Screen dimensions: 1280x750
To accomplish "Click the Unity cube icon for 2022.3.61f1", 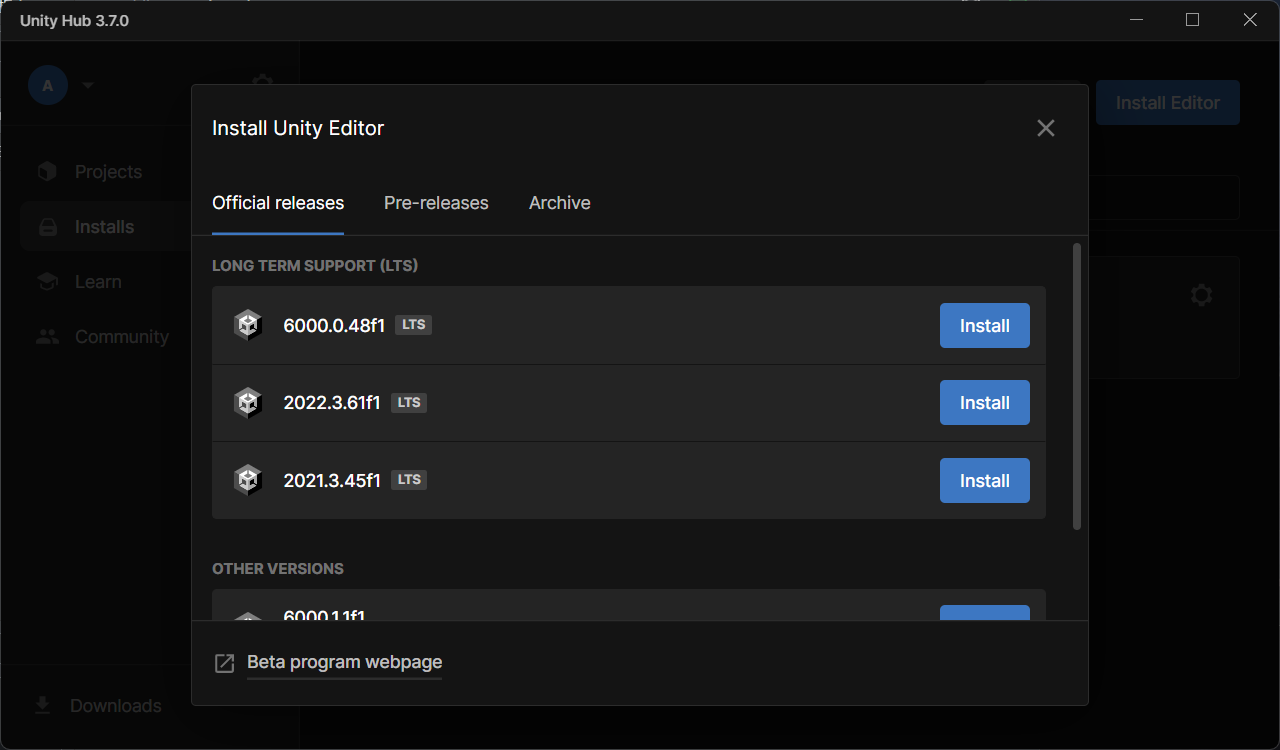I will [247, 403].
